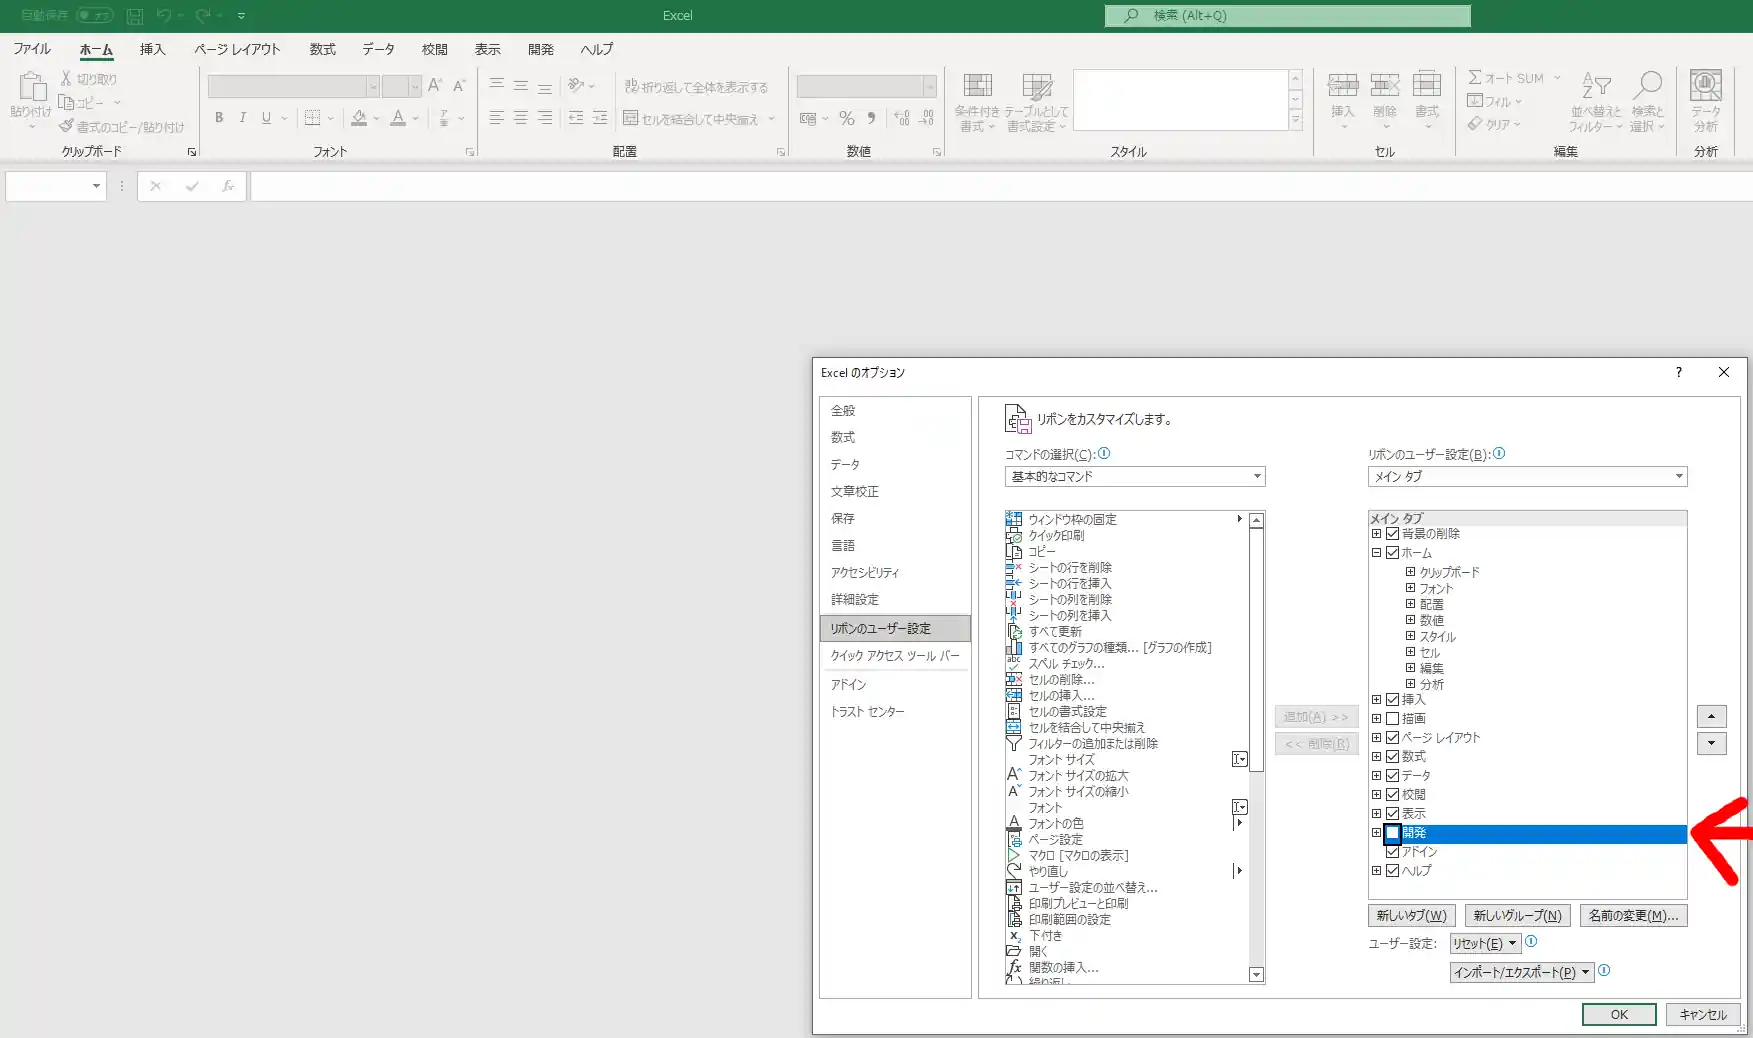Click the Increase Font Size icon

point(434,86)
